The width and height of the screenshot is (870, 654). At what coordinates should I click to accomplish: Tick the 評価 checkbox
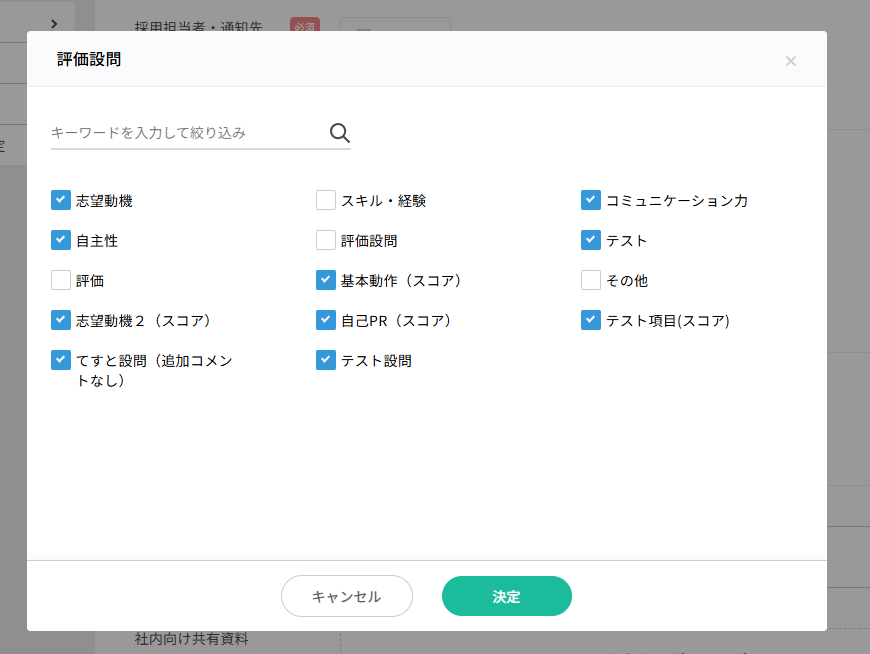[61, 280]
